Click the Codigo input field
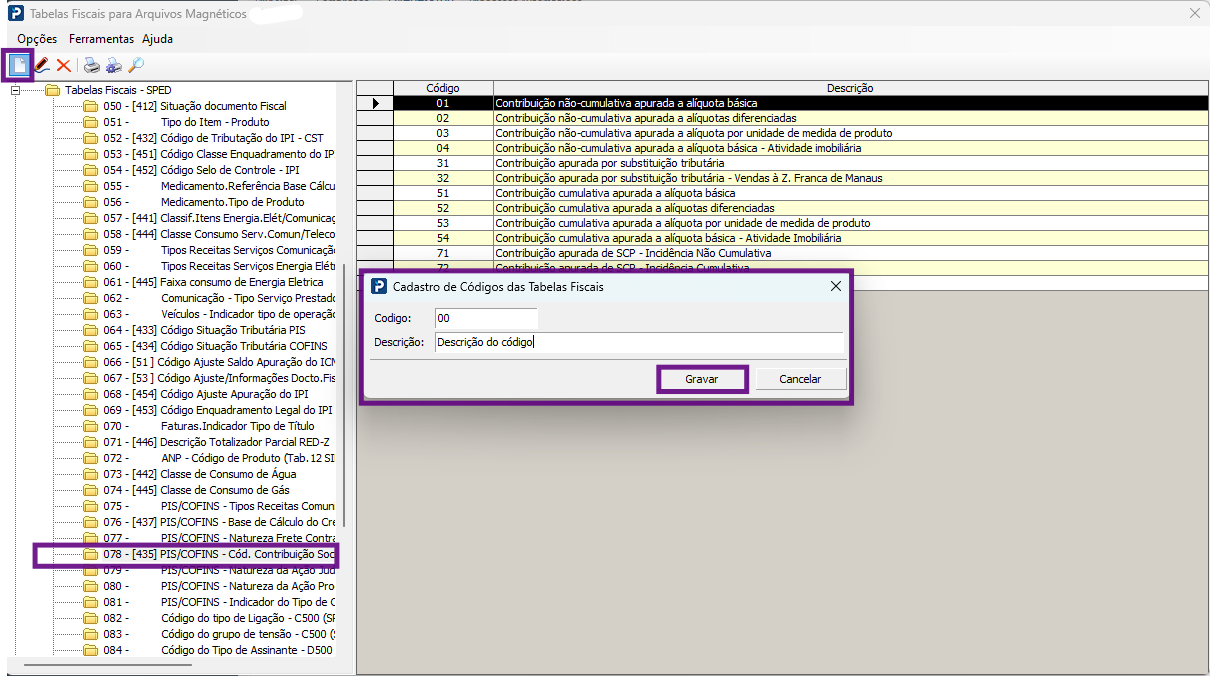This screenshot has width=1210, height=676. pyautogui.click(x=486, y=318)
